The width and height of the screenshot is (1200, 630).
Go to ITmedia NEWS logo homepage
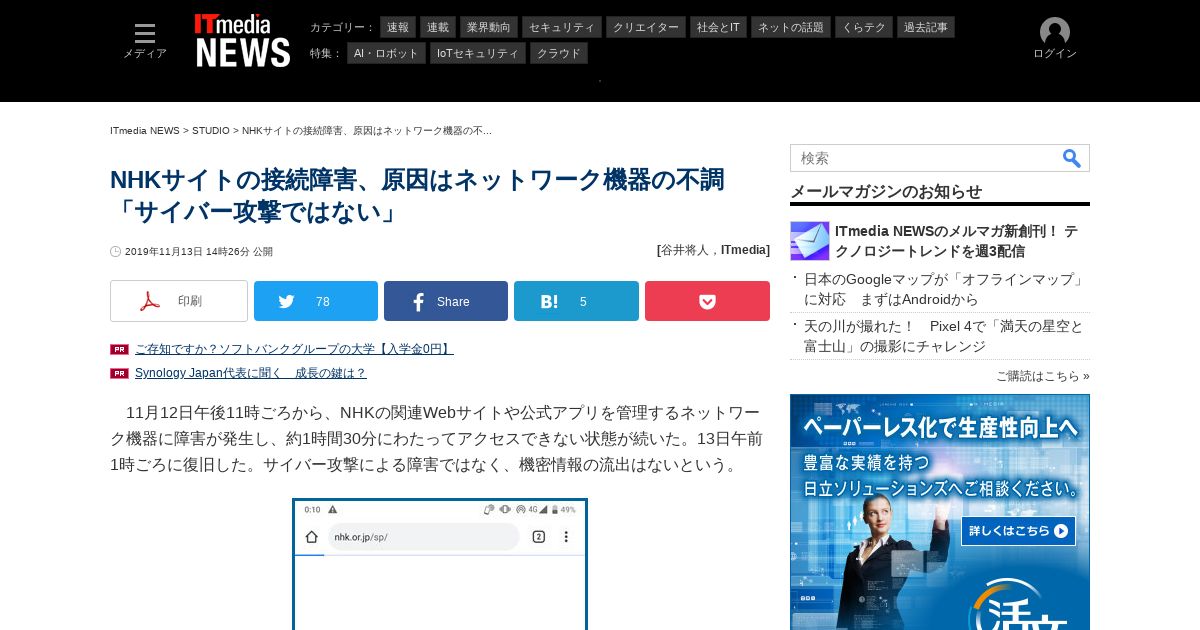(x=243, y=41)
